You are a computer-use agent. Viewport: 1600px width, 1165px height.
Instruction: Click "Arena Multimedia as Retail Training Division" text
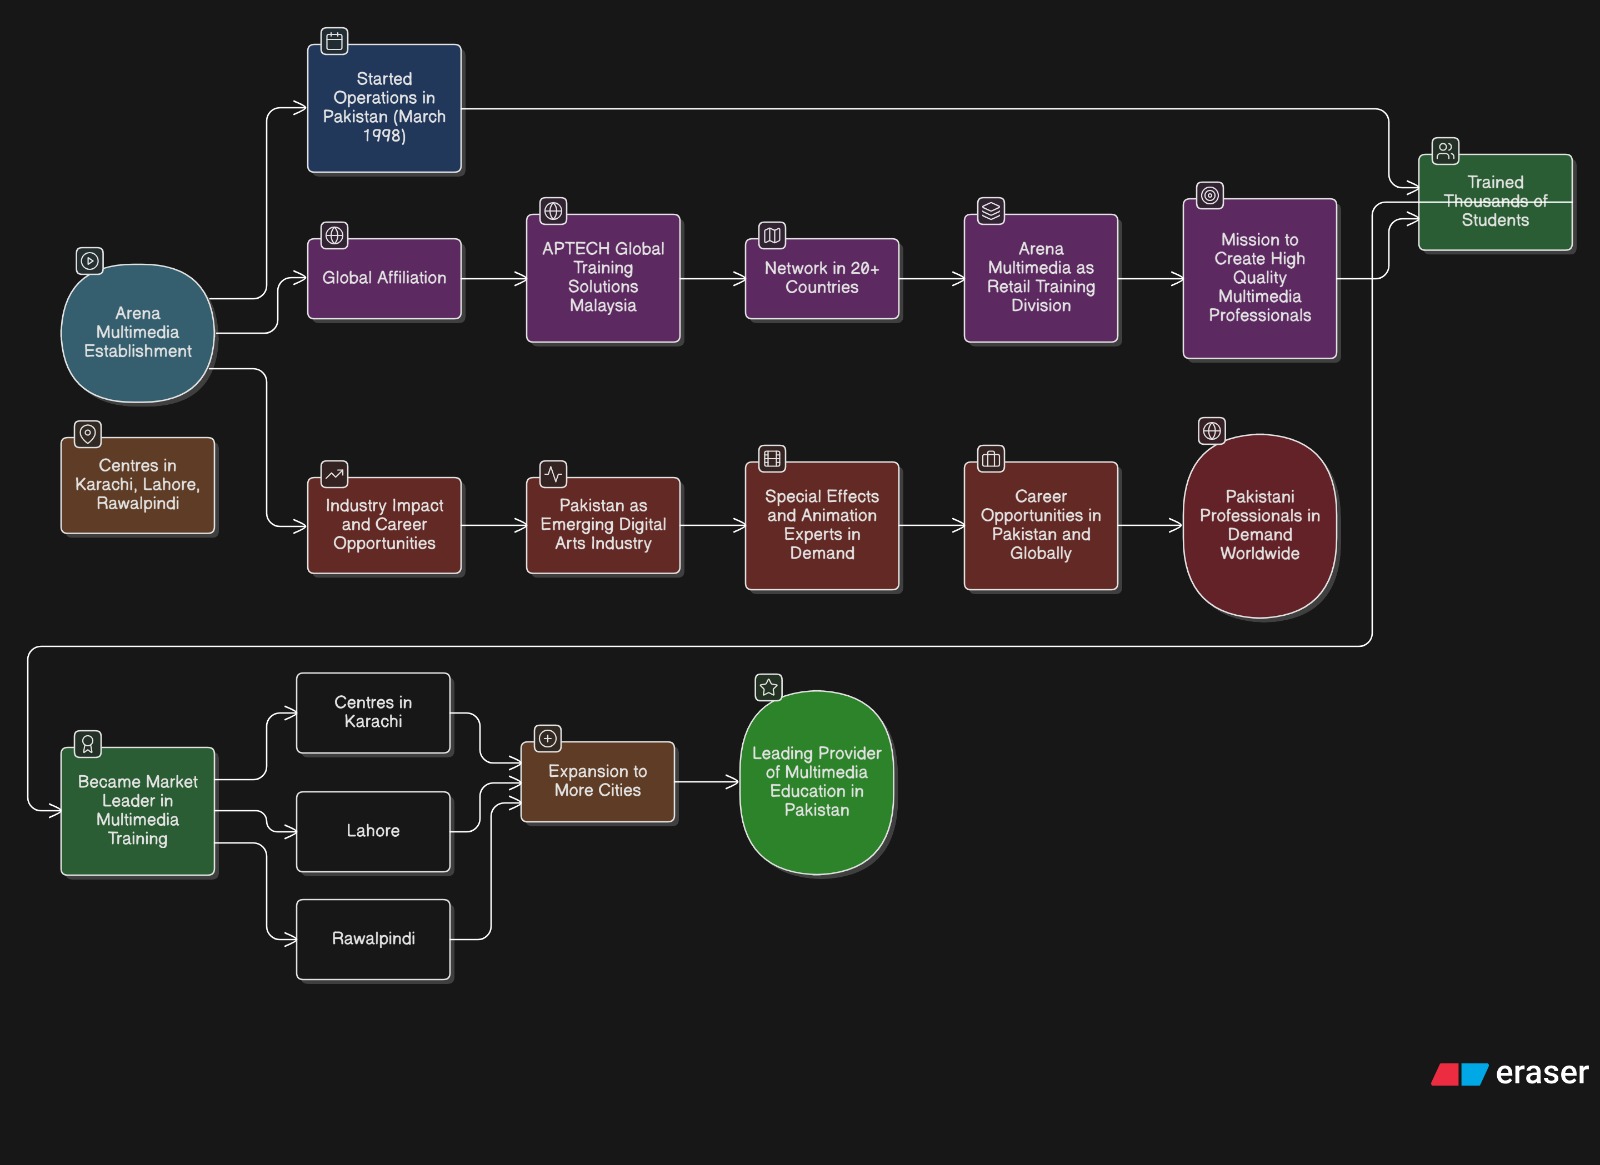click(1041, 277)
